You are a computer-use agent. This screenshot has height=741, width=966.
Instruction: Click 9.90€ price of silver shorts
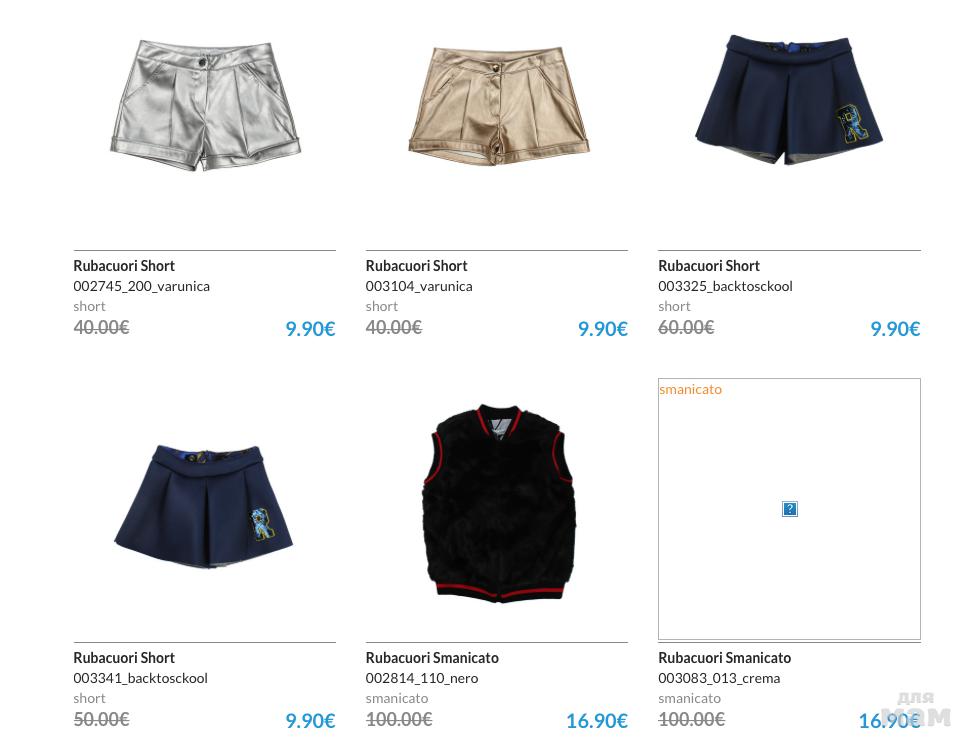[x=310, y=328]
